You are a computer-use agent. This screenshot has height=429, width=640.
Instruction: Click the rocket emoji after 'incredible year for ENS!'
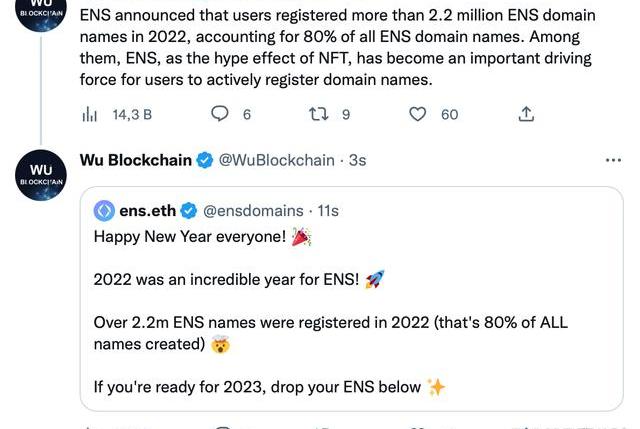click(x=375, y=279)
